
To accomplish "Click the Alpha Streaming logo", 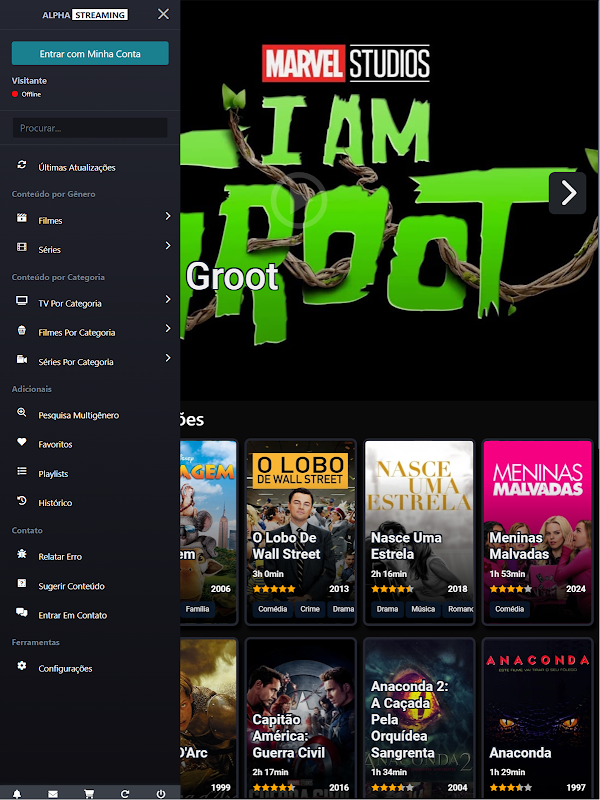I will 85,15.
